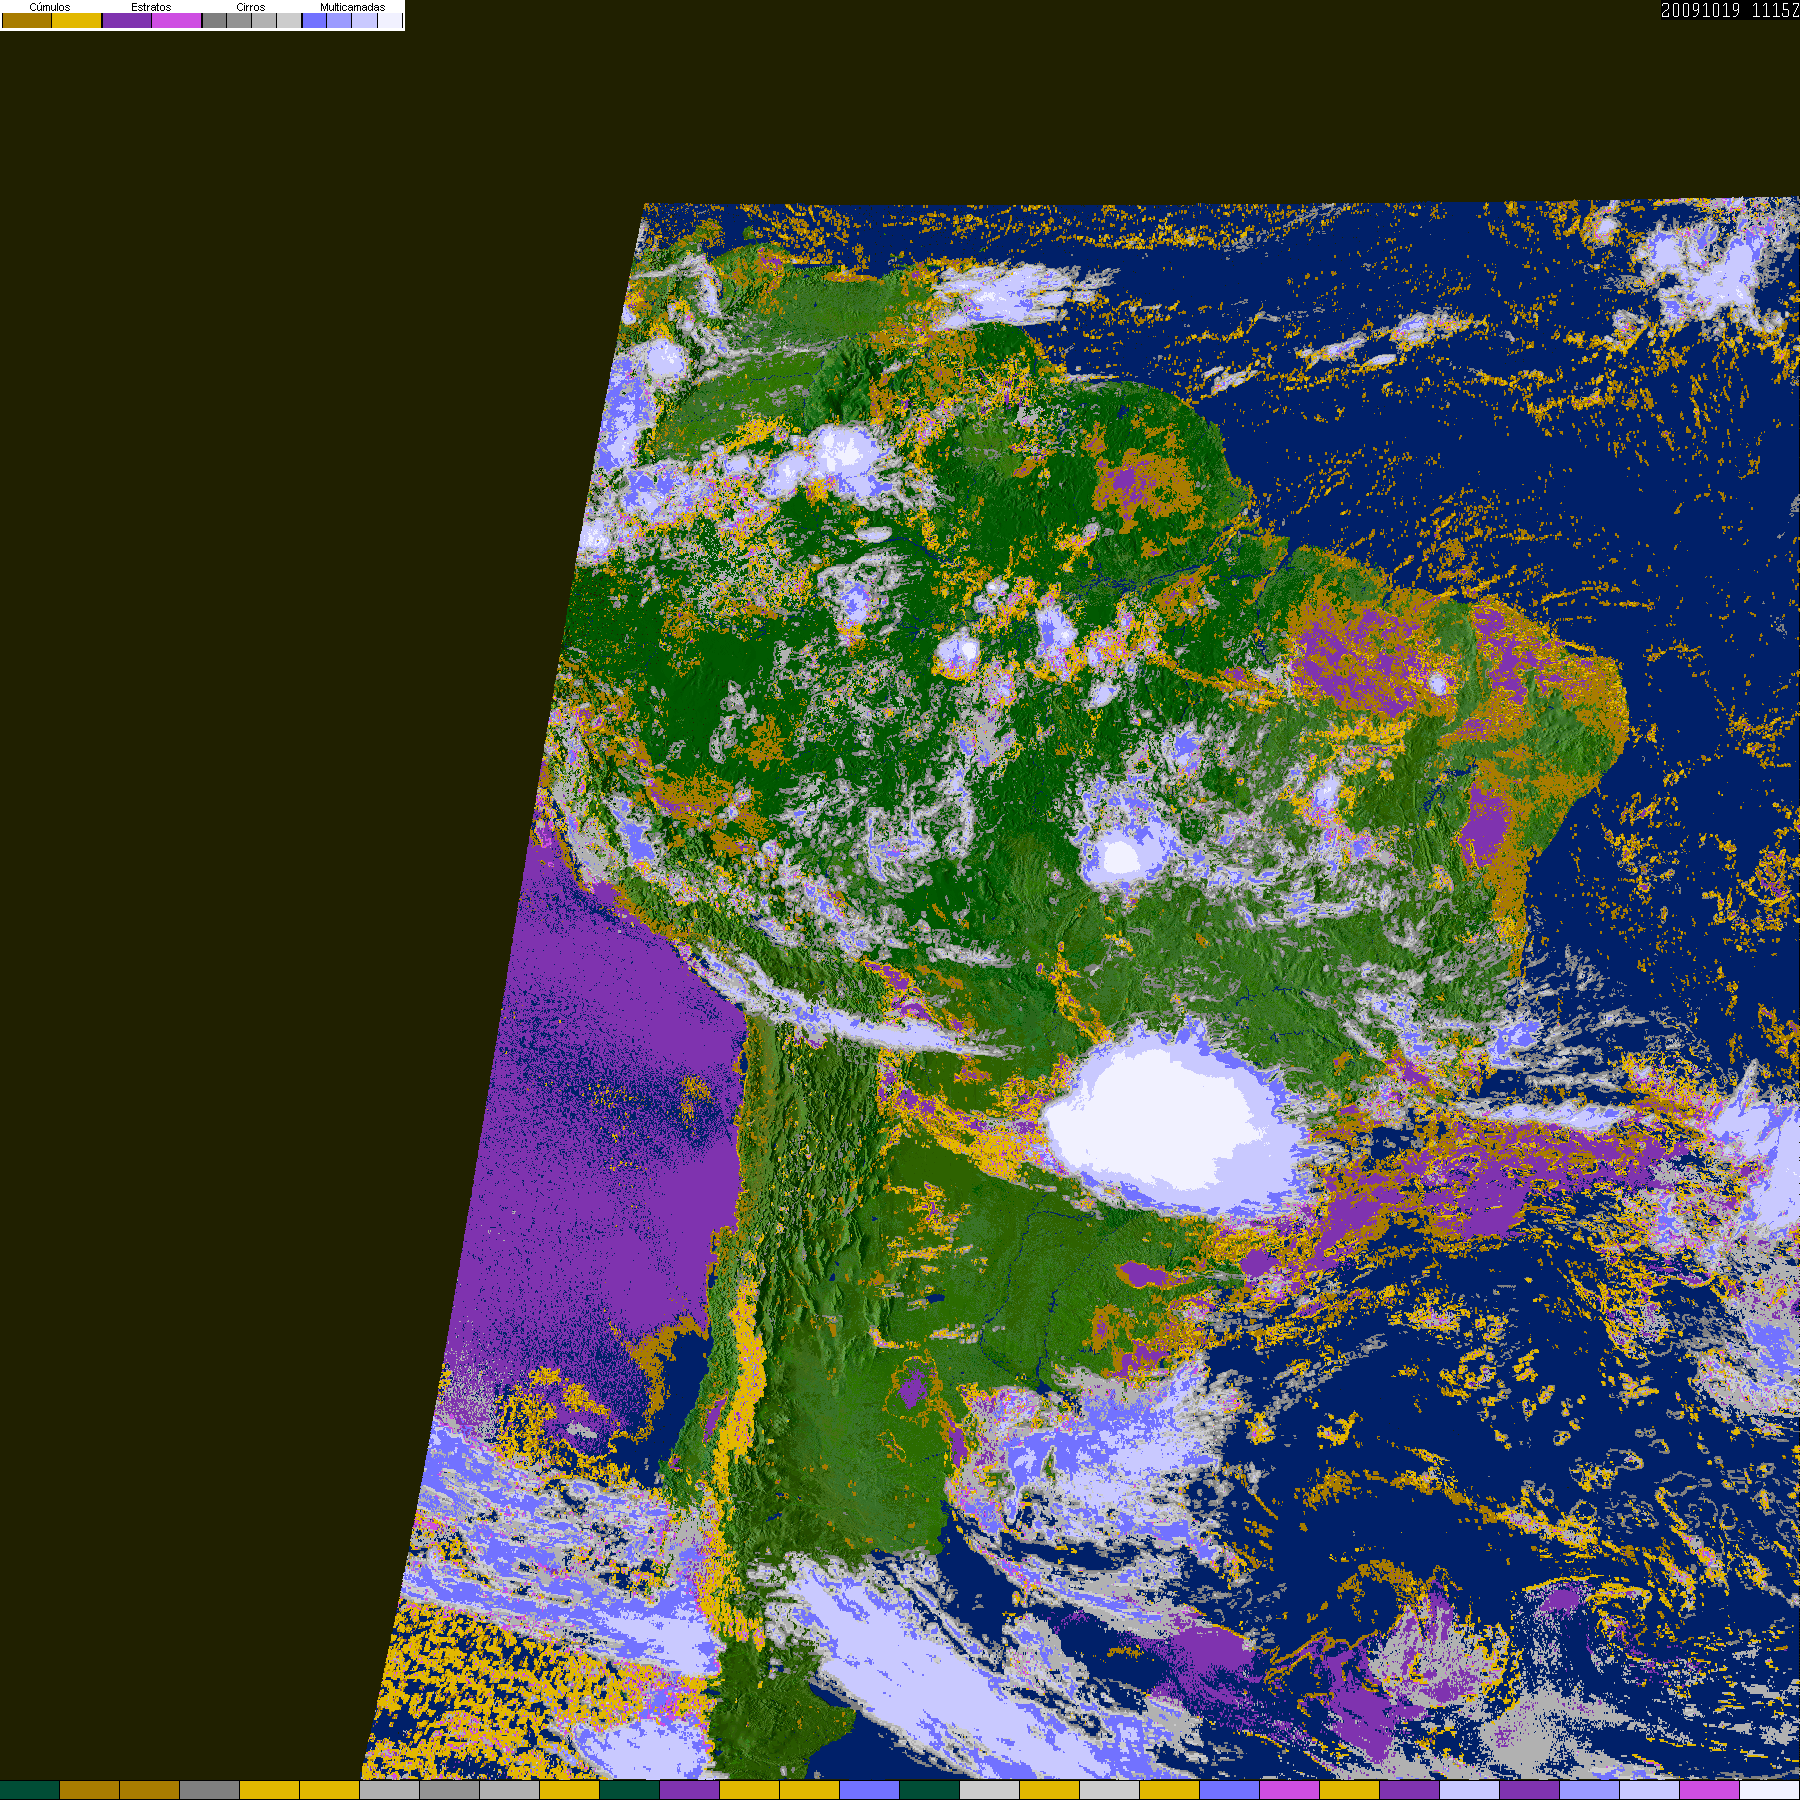Choose the magenta Estratos legend swatch

(176, 20)
